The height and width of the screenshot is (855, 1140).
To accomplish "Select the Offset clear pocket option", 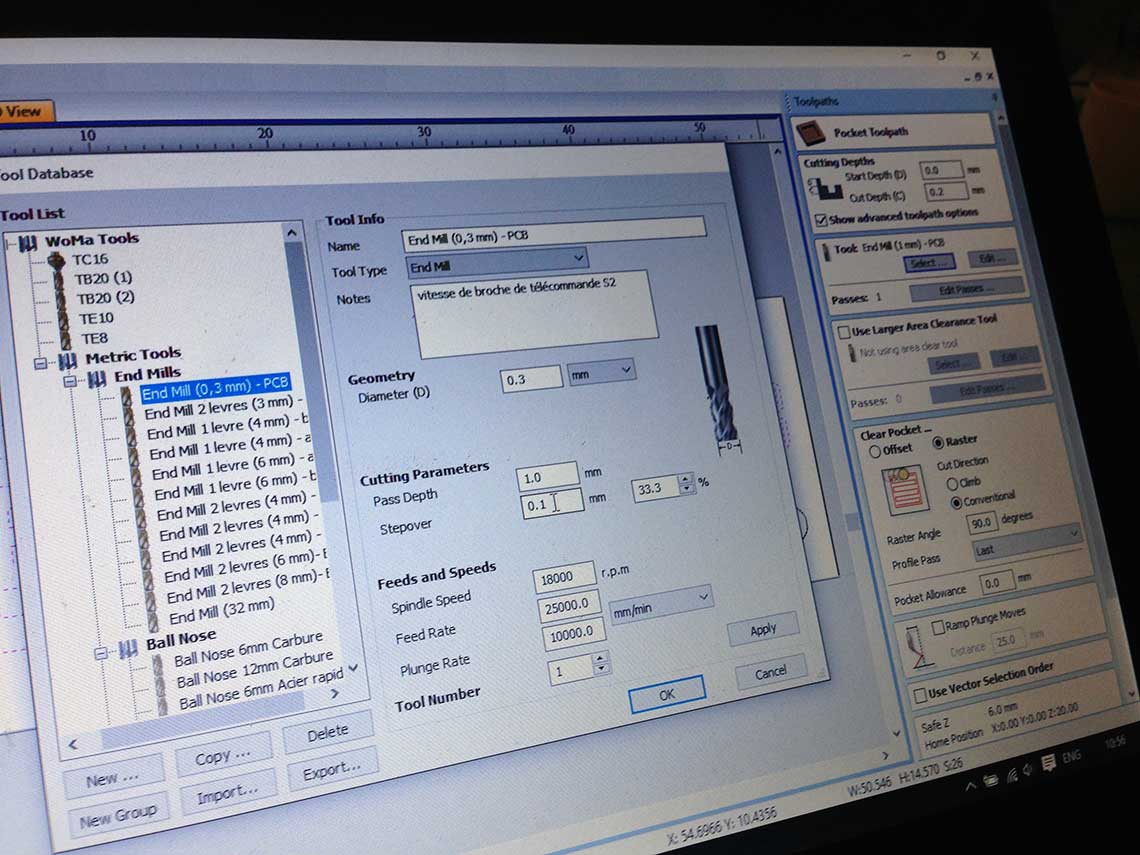I will click(875, 451).
